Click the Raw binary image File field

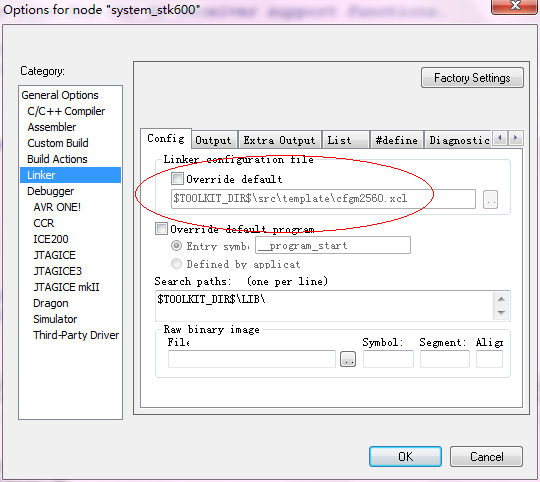point(252,359)
